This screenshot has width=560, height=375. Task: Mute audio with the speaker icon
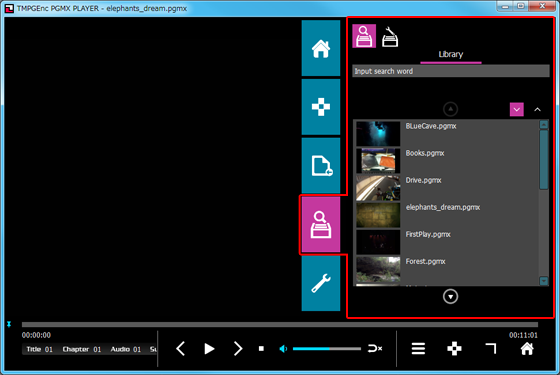pos(283,349)
